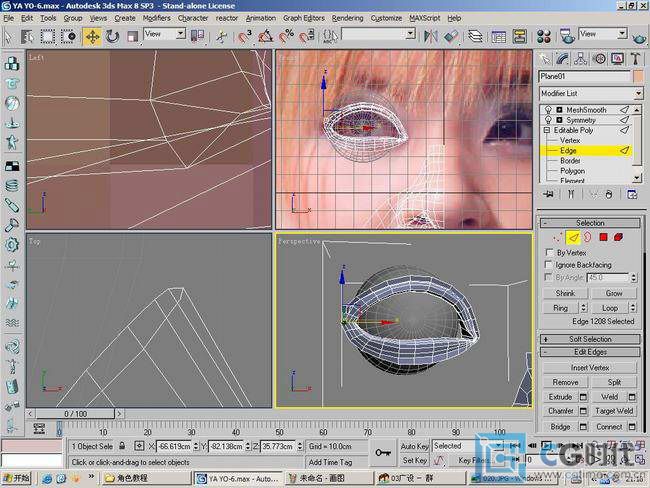Toggle the Angle Snap icon

click(x=266, y=36)
